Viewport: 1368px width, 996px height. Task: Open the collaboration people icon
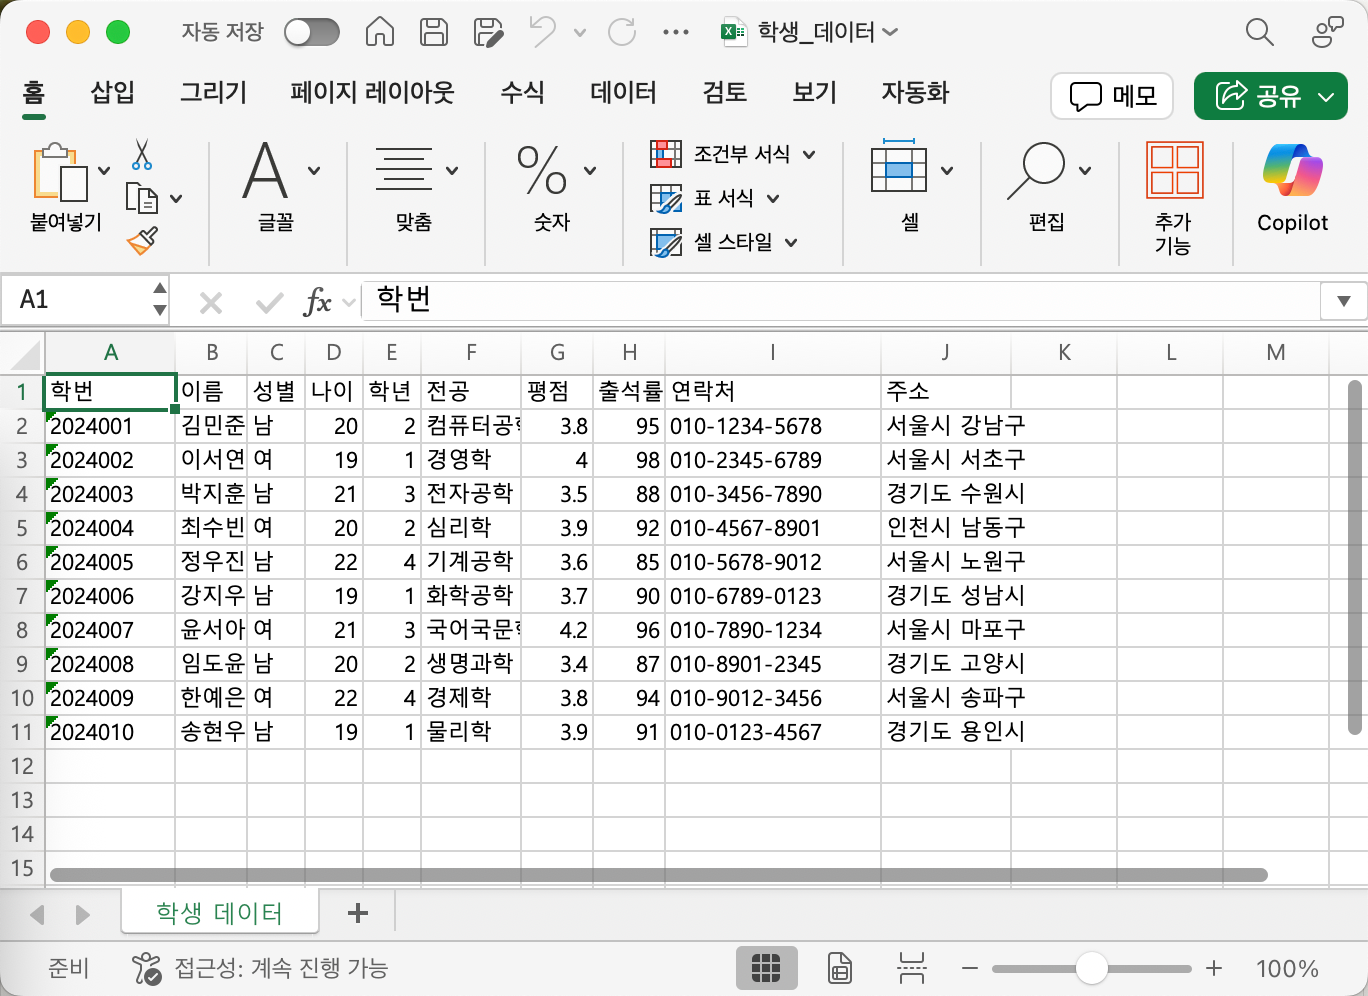tap(1328, 32)
